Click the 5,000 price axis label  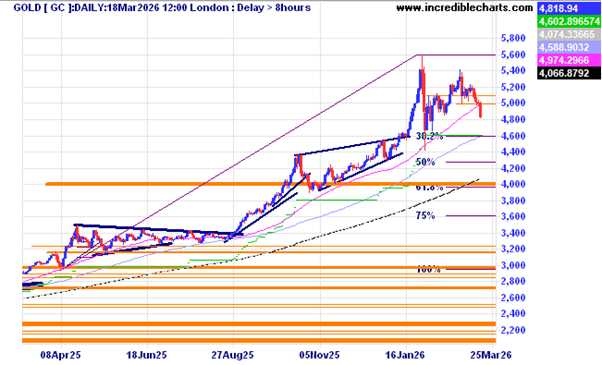tap(513, 103)
